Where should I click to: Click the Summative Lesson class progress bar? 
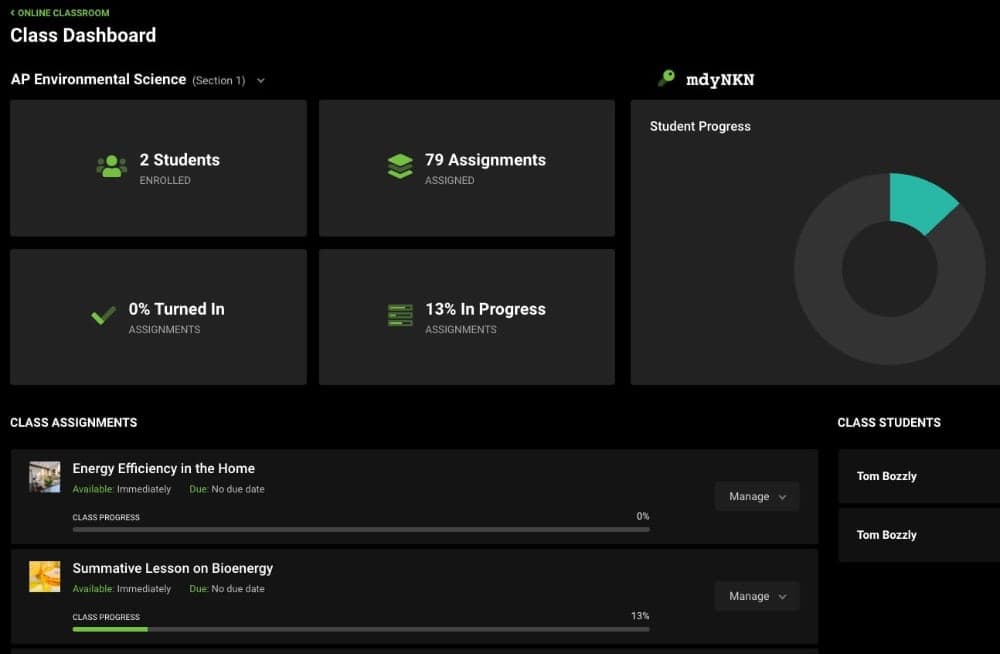pos(361,629)
